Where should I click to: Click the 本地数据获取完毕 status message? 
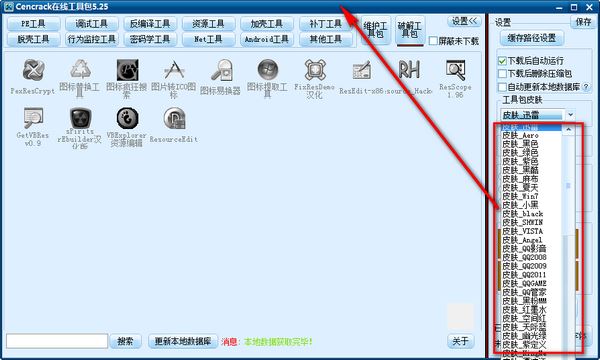(278, 341)
